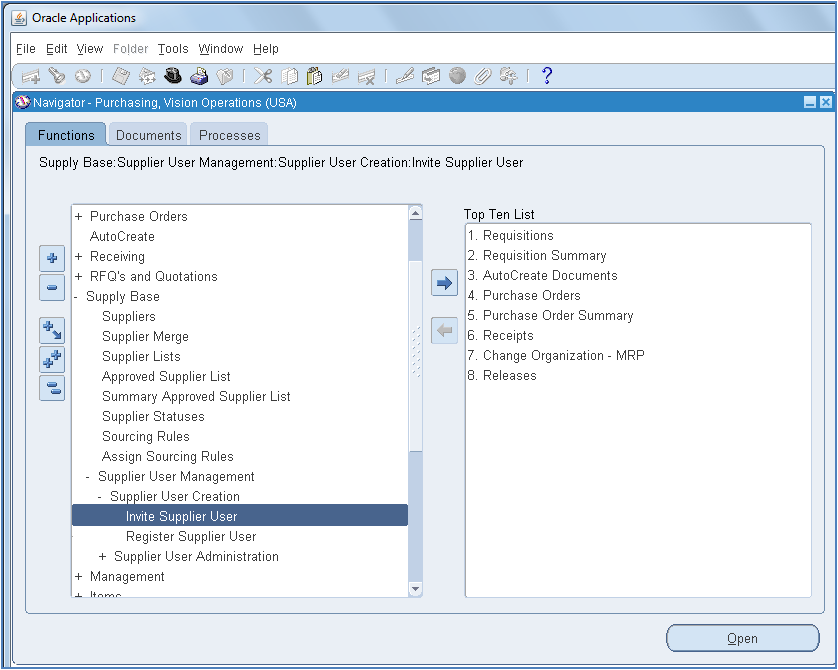Open the File menu
Image resolution: width=838 pixels, height=670 pixels.
(26, 49)
